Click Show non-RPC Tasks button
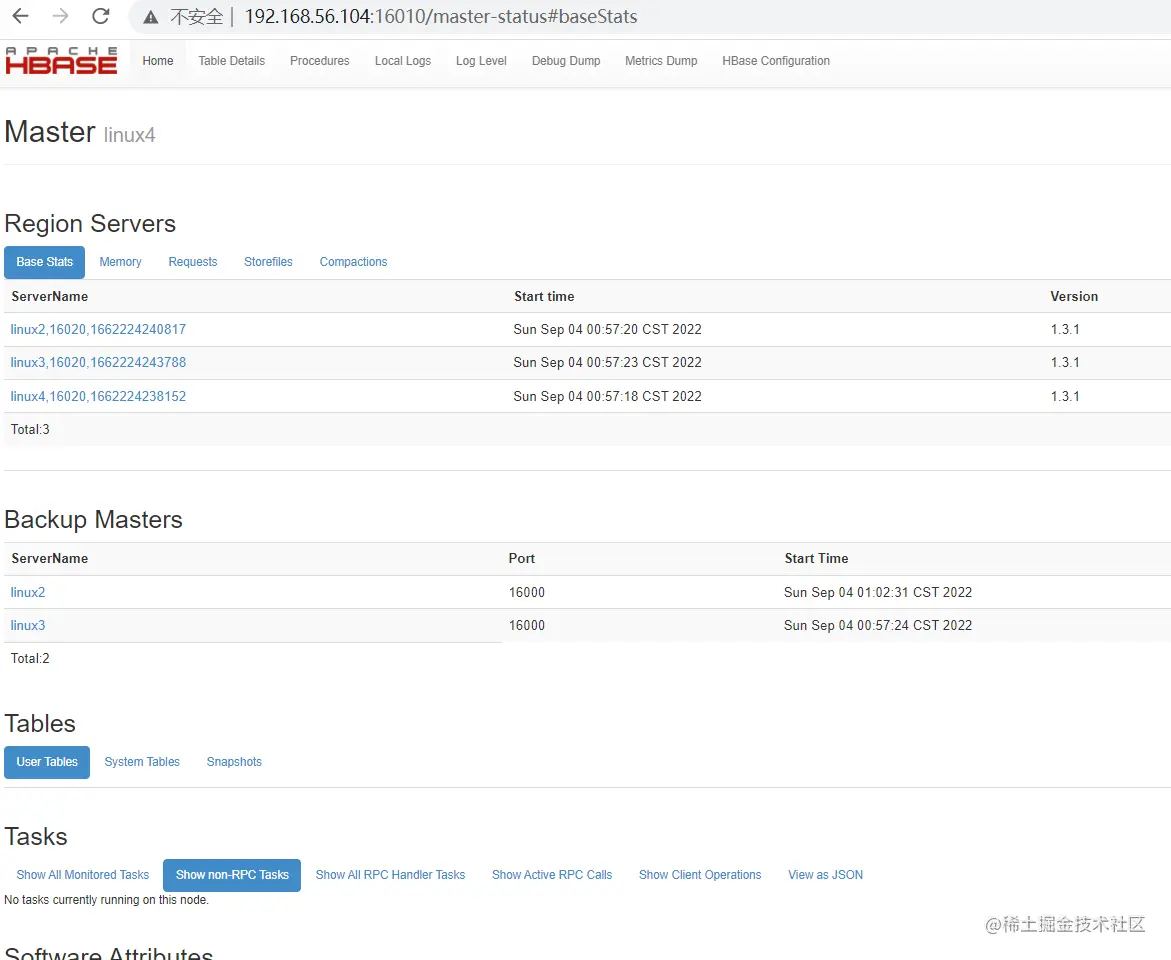 point(232,875)
